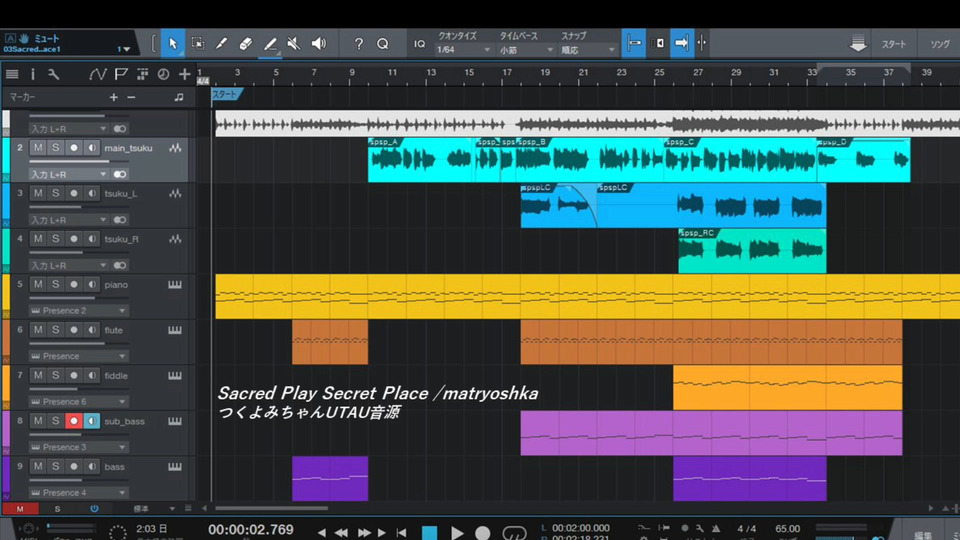Disarm record on the sub_bass track
Image resolution: width=960 pixels, height=540 pixels.
(73, 421)
